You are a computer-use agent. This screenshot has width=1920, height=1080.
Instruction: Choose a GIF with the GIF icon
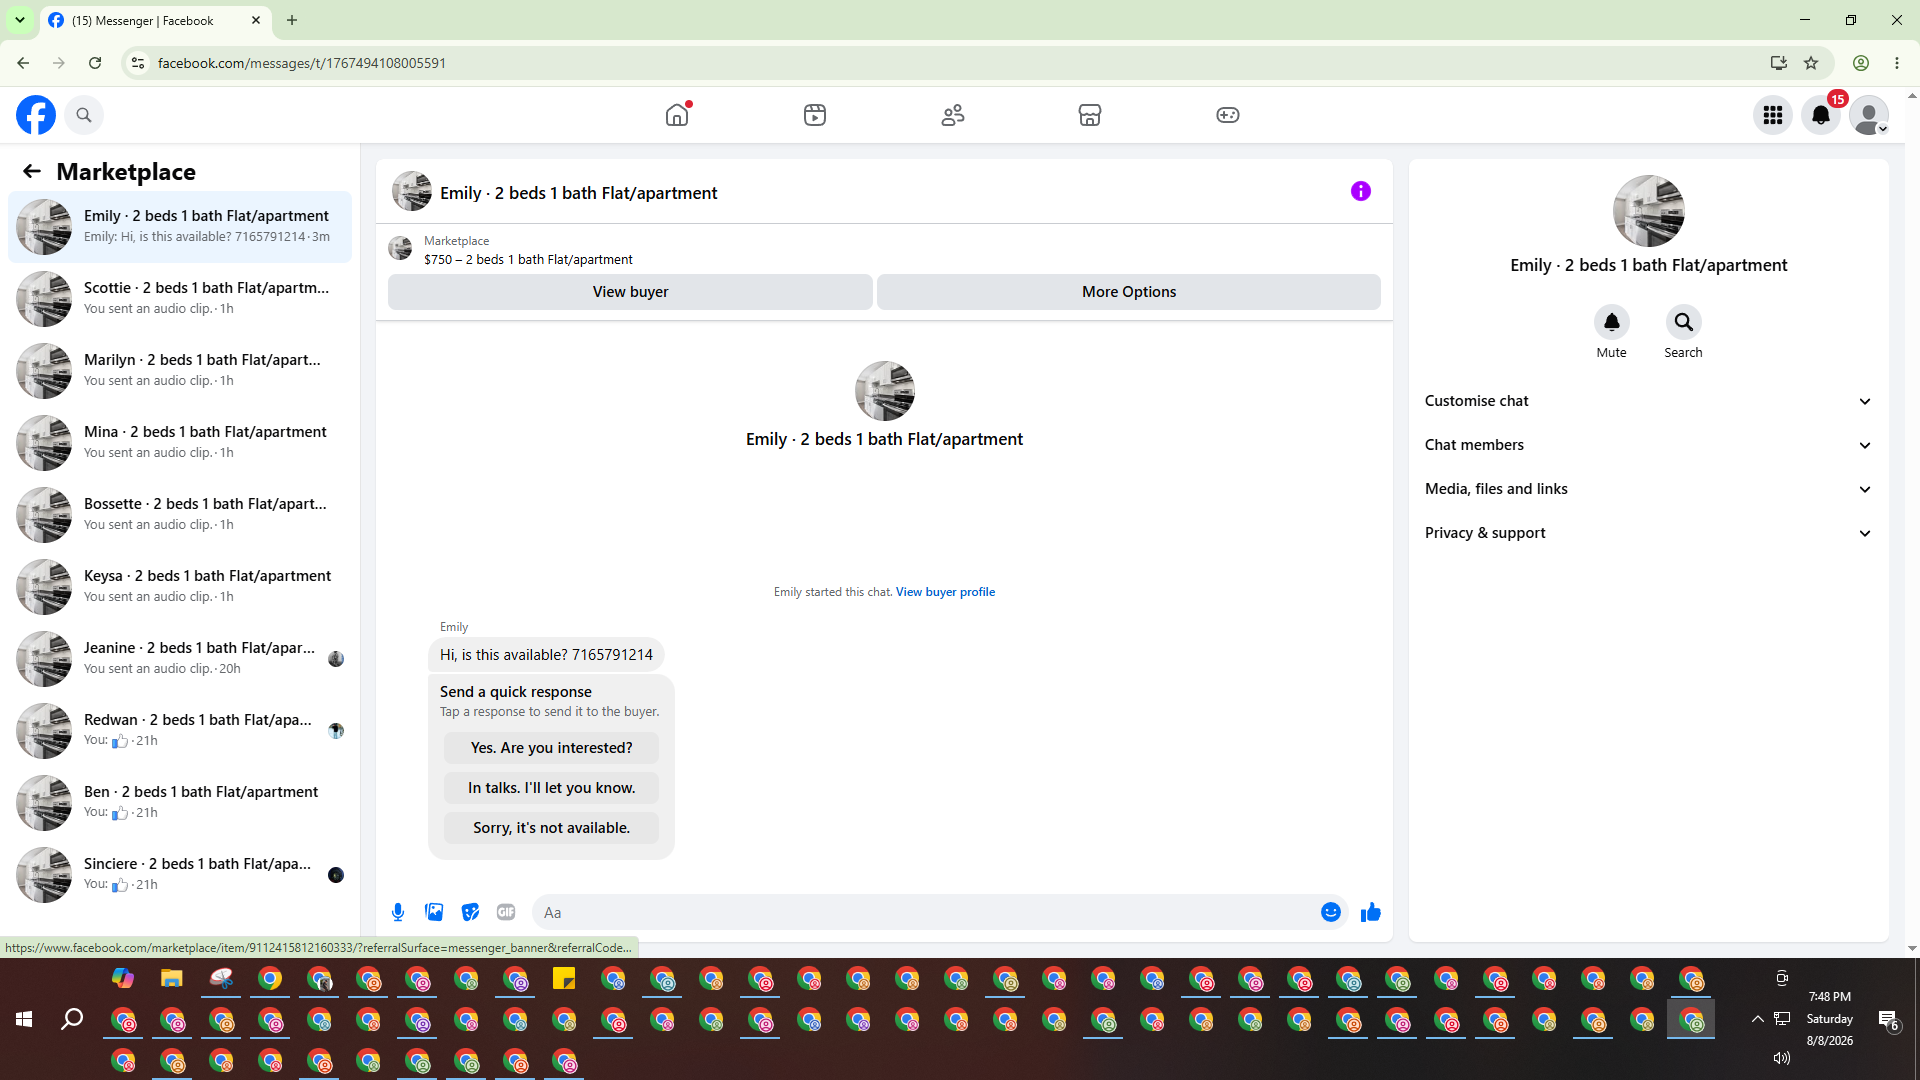[506, 912]
